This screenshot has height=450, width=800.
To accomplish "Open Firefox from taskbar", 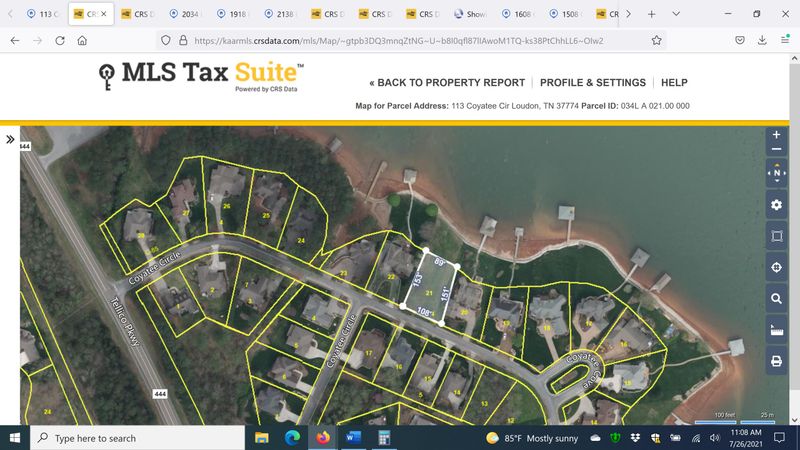I will [323, 438].
